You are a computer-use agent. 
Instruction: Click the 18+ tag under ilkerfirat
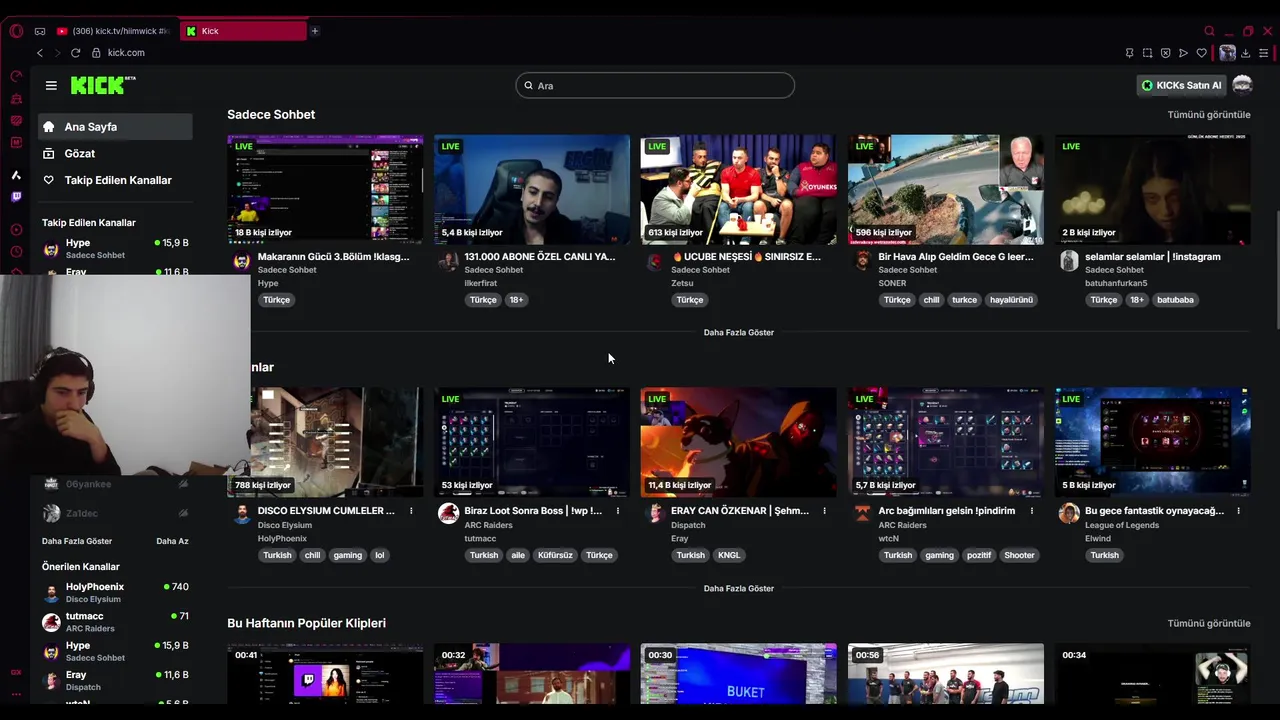click(516, 300)
